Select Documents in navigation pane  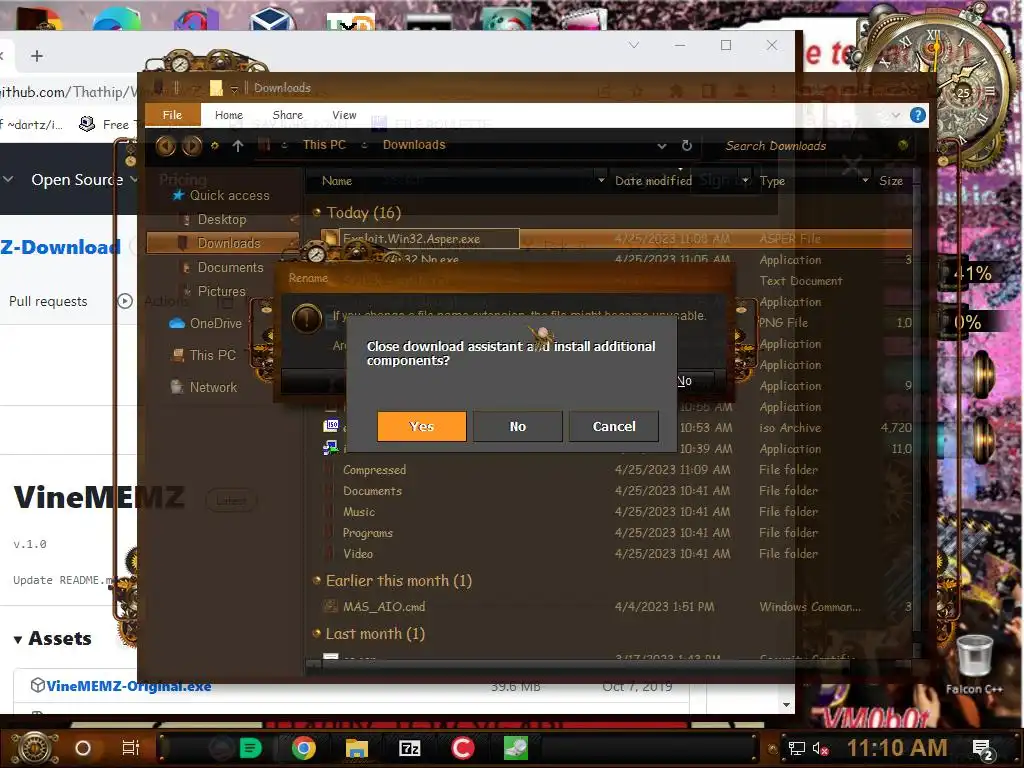230,267
